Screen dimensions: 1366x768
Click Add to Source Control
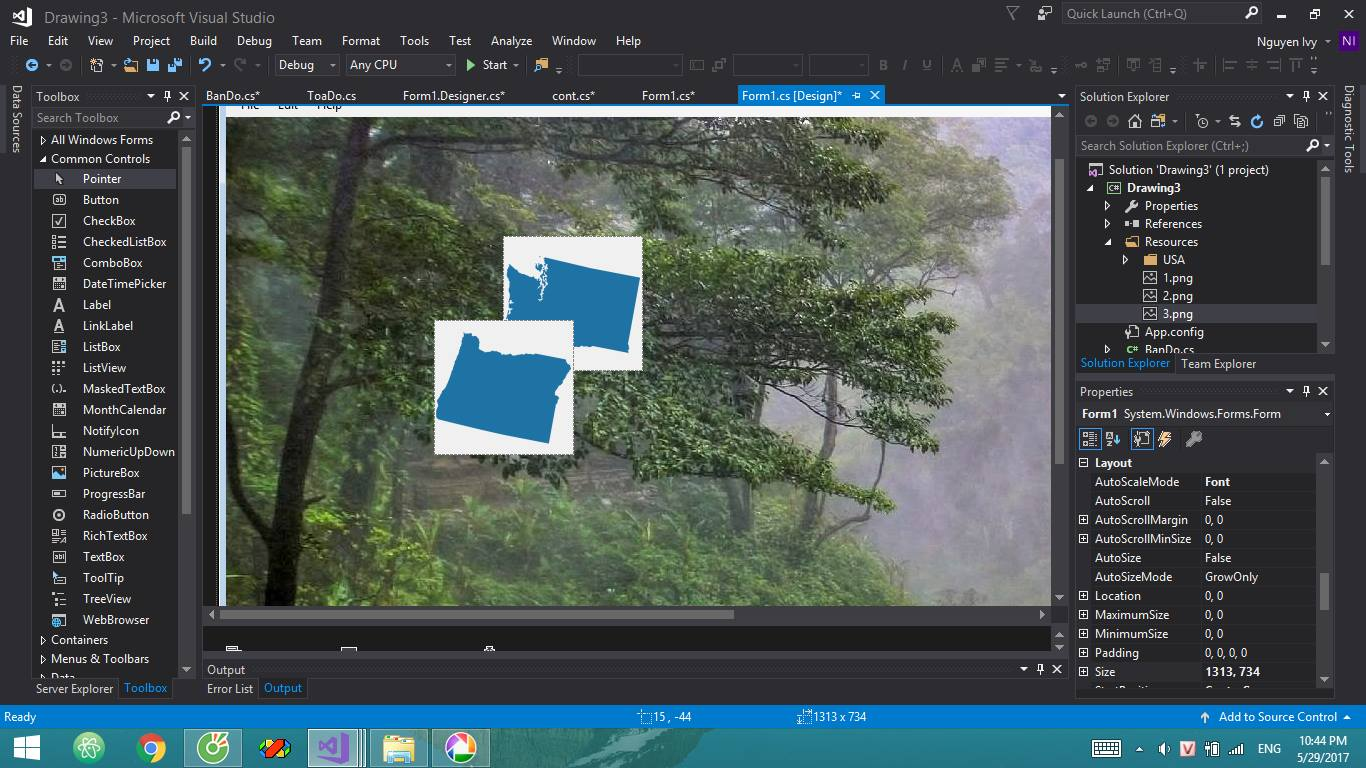1277,717
